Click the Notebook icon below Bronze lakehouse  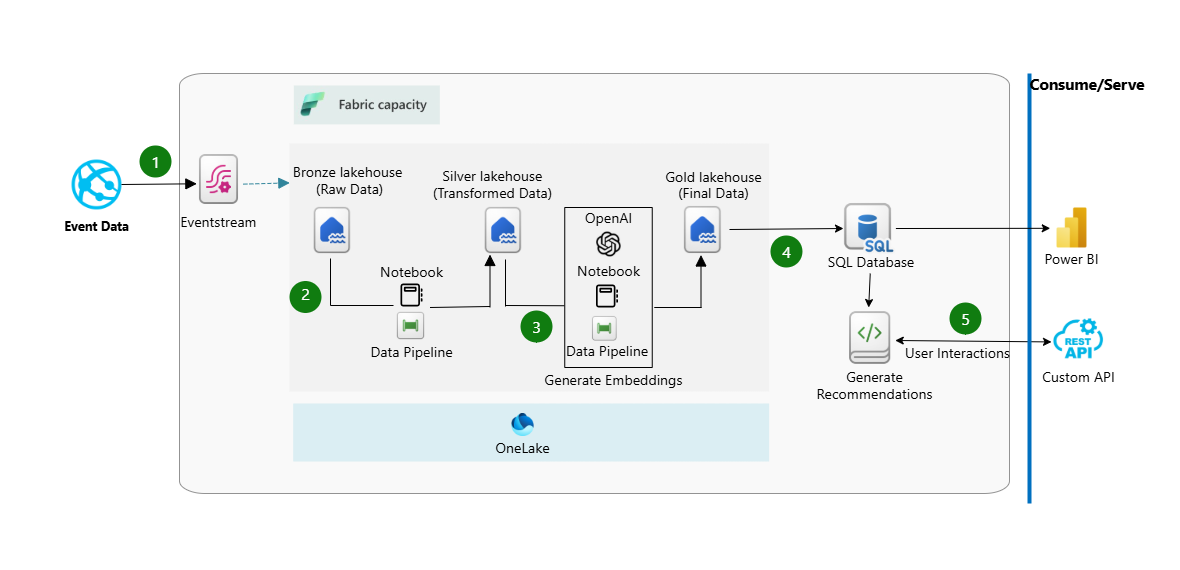click(411, 294)
